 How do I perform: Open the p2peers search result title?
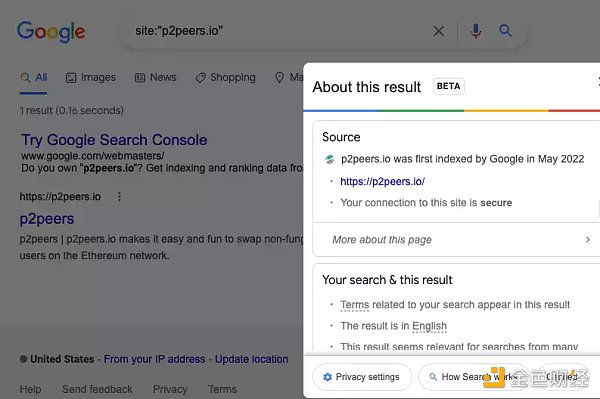click(x=47, y=219)
